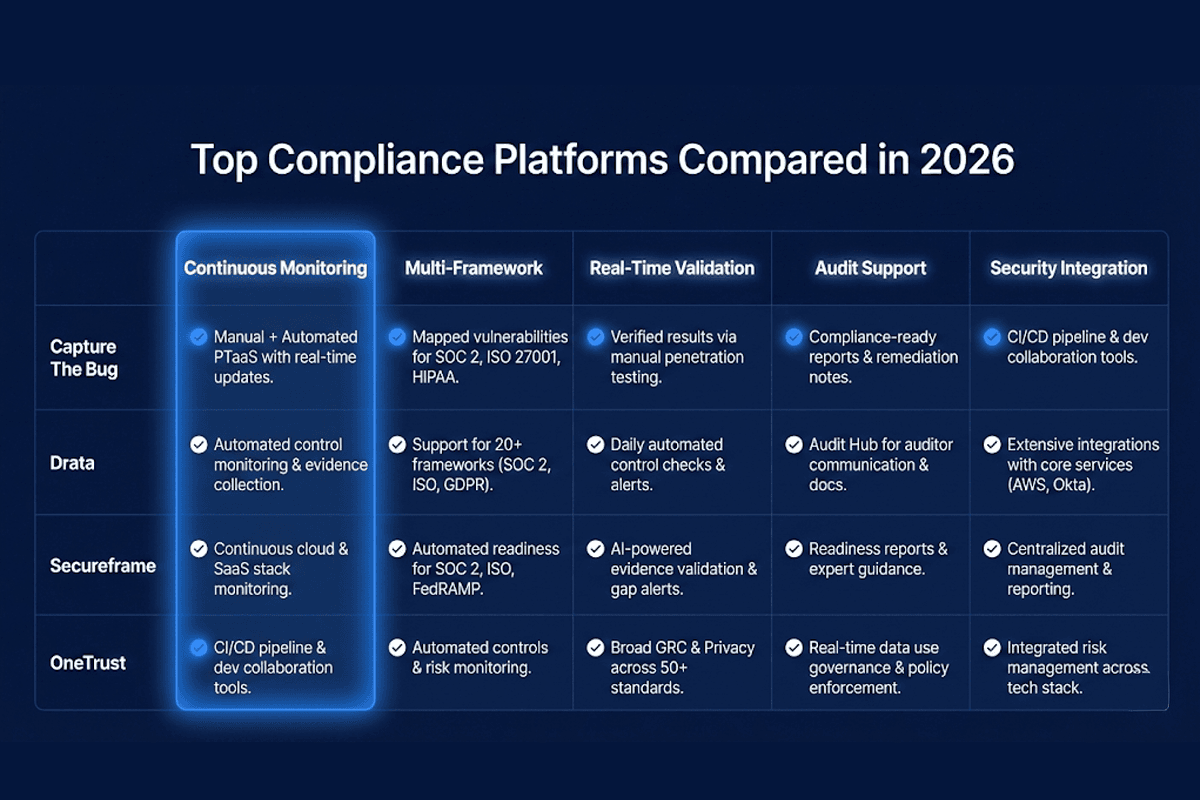Click the 'CI/CD pipeline' text in Capture The Bug row
Image resolution: width=1200 pixels, height=800 pixels.
1076,347
